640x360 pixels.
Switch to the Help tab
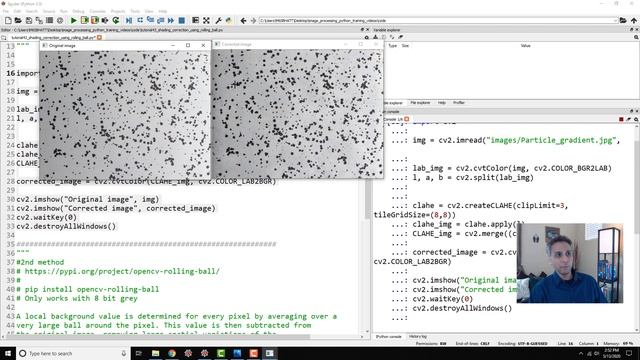tap(442, 103)
